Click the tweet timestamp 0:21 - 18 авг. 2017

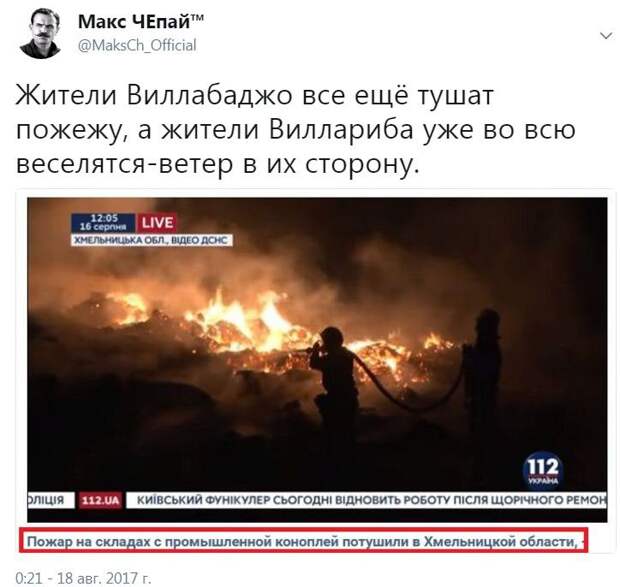coord(83,578)
